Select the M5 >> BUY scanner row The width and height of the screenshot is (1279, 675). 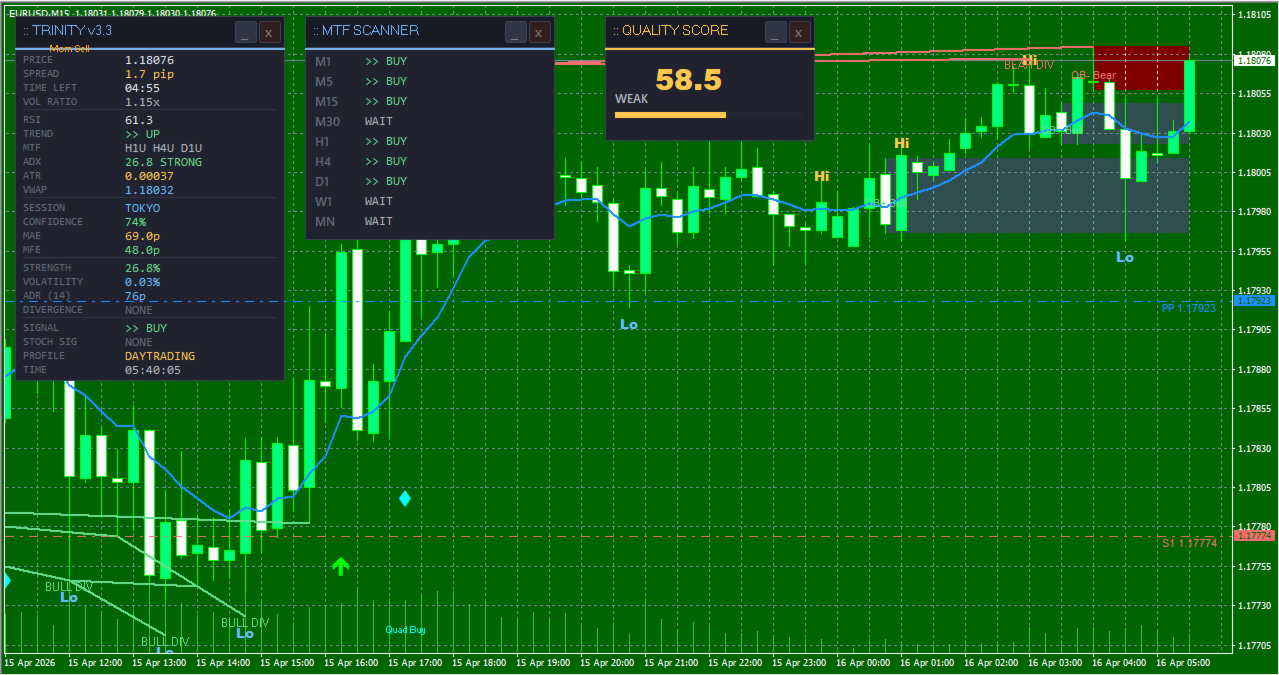coord(430,81)
